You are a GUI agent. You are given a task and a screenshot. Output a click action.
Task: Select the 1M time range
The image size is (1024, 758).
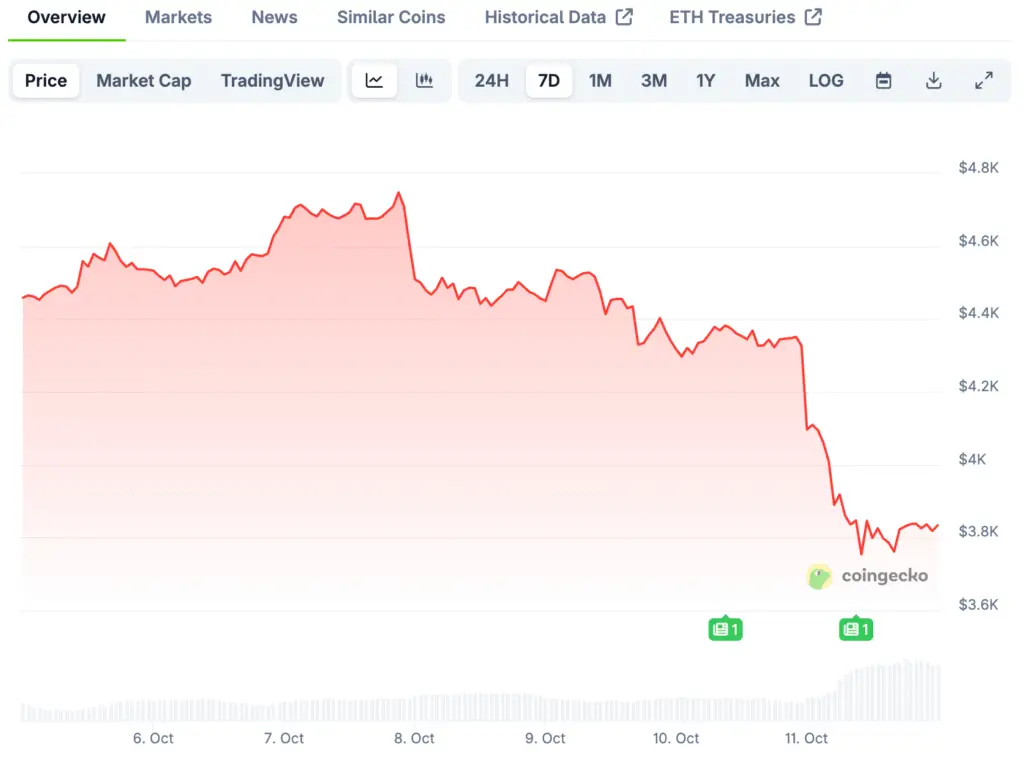(x=600, y=81)
